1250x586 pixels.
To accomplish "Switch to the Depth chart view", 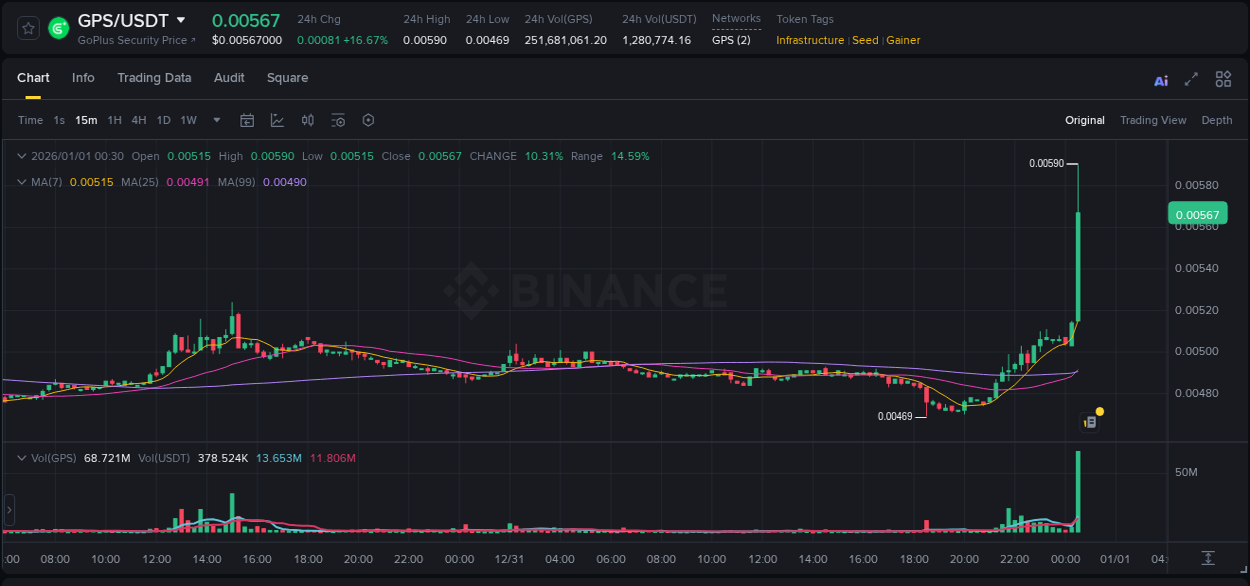I will click(x=1217, y=120).
